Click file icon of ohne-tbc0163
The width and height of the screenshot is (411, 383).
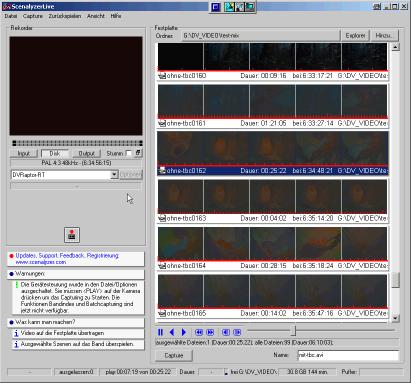click(x=162, y=219)
